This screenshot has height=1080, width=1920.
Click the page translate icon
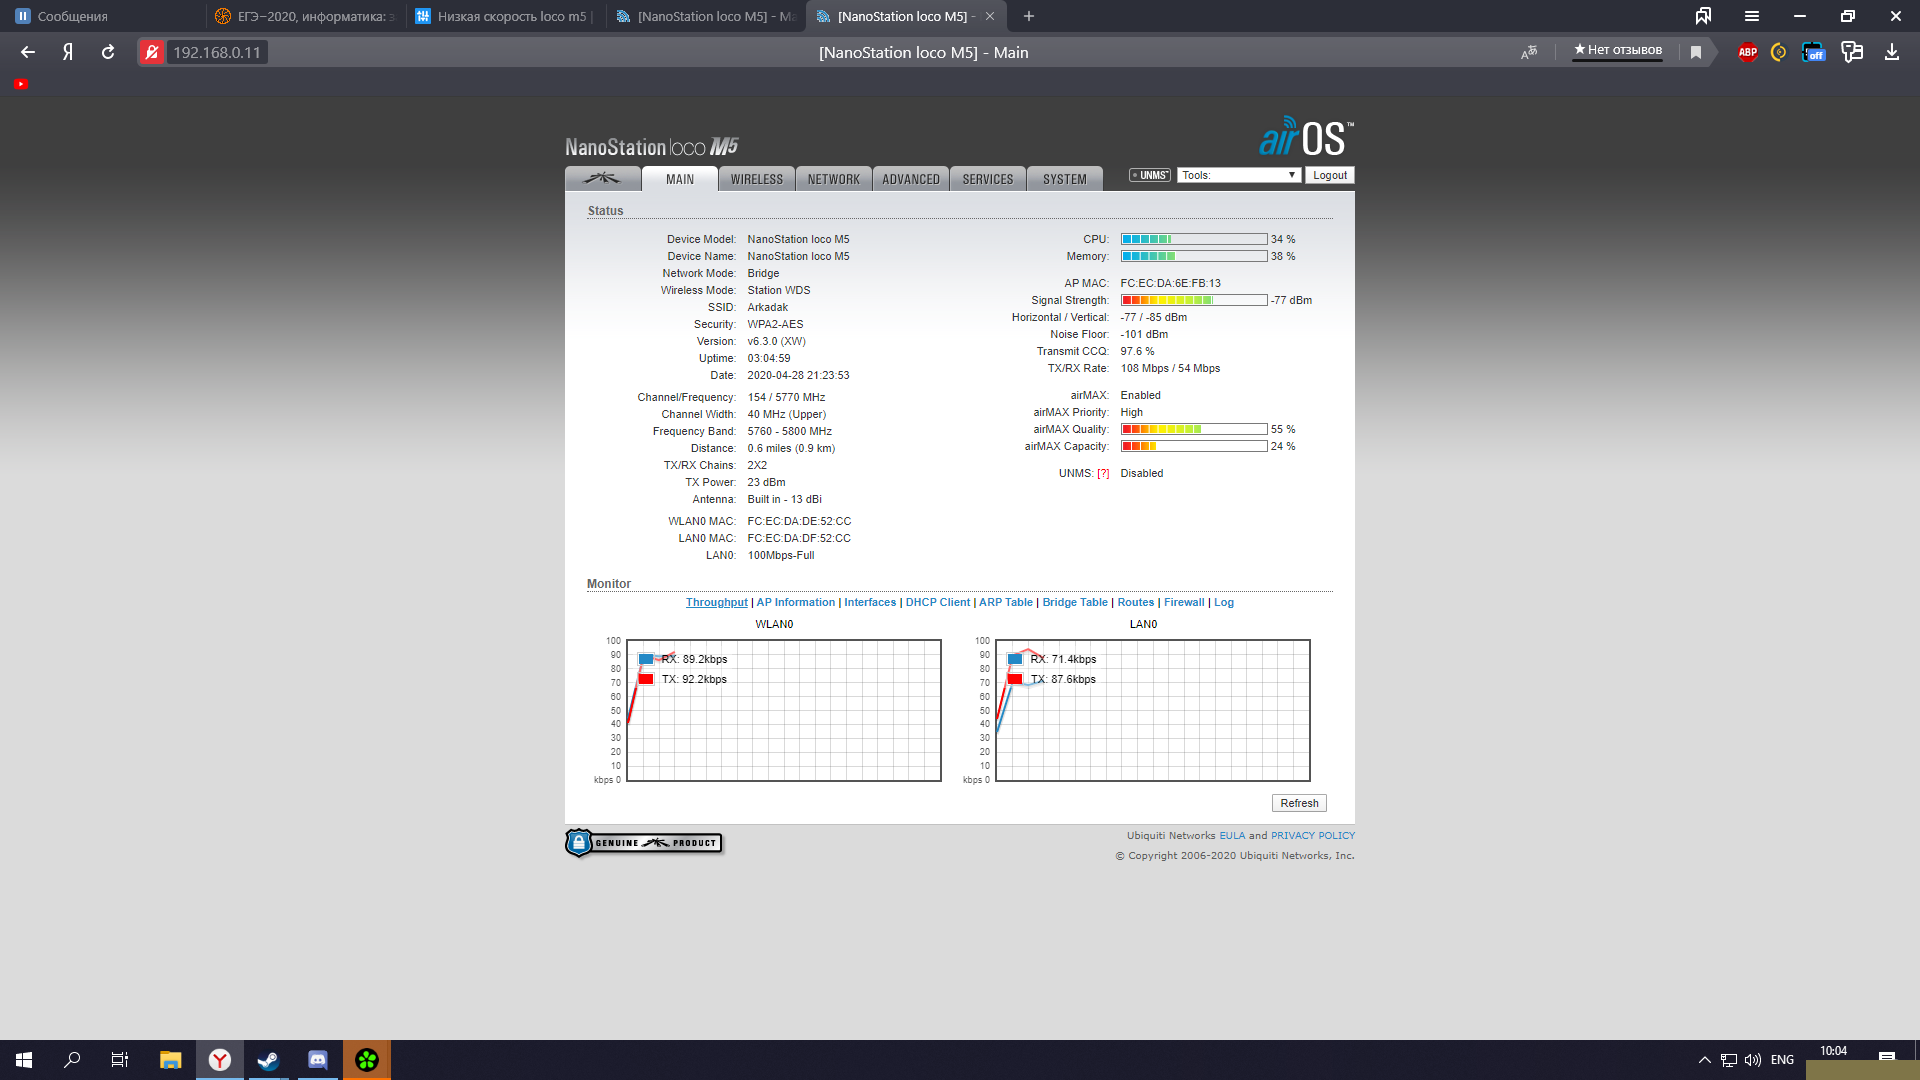[1529, 52]
